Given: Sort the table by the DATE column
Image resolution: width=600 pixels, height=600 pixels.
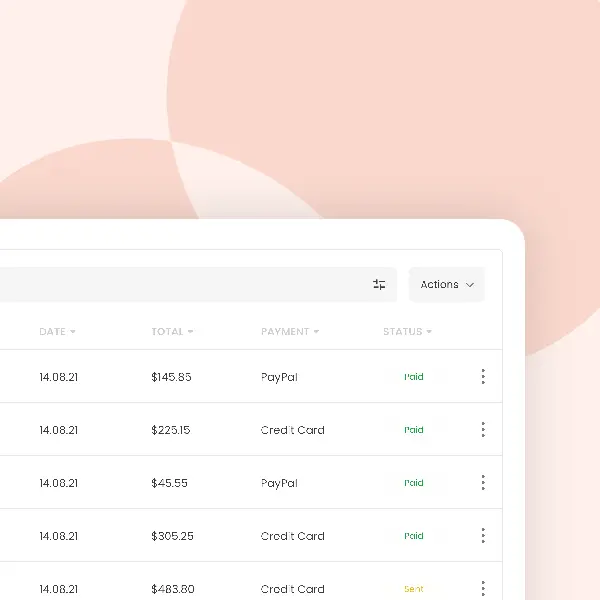Looking at the screenshot, I should click(57, 332).
